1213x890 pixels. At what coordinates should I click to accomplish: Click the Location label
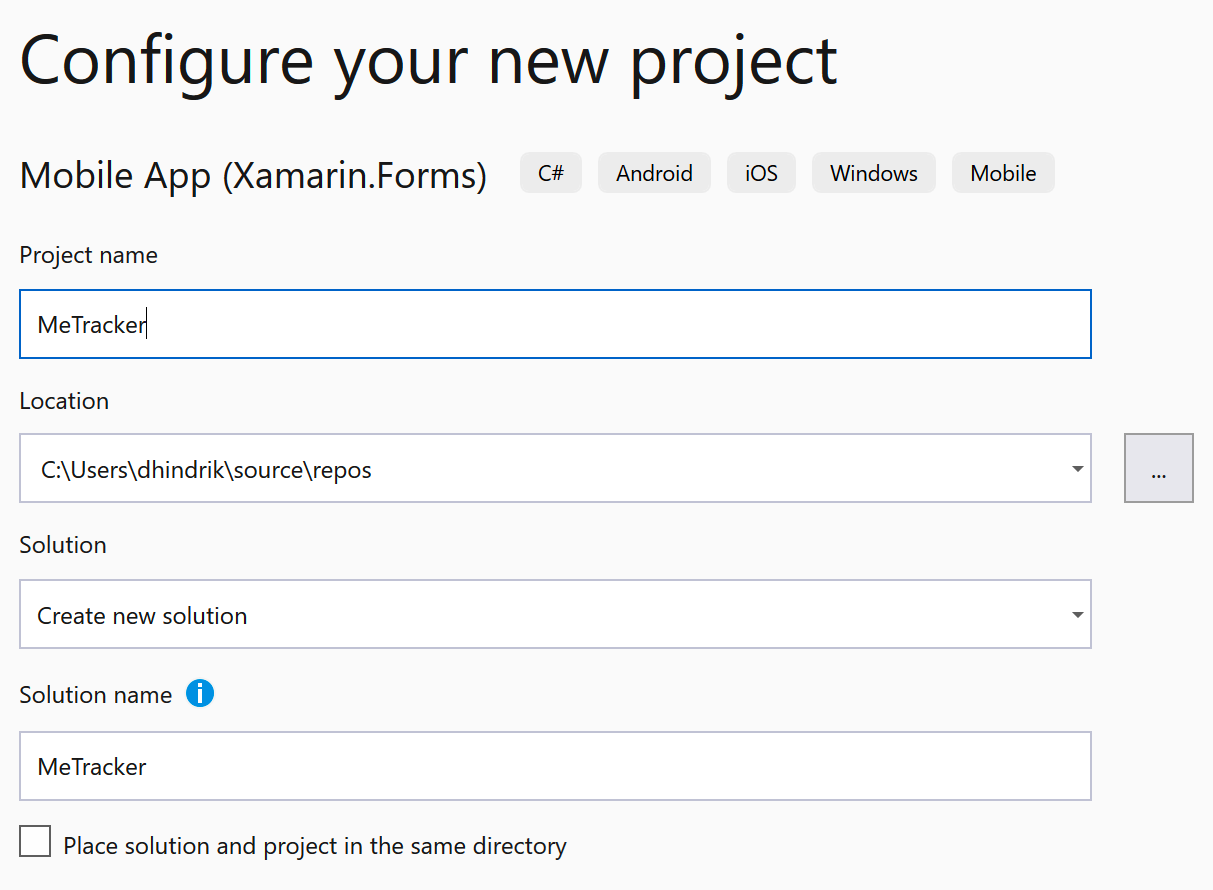pos(64,400)
